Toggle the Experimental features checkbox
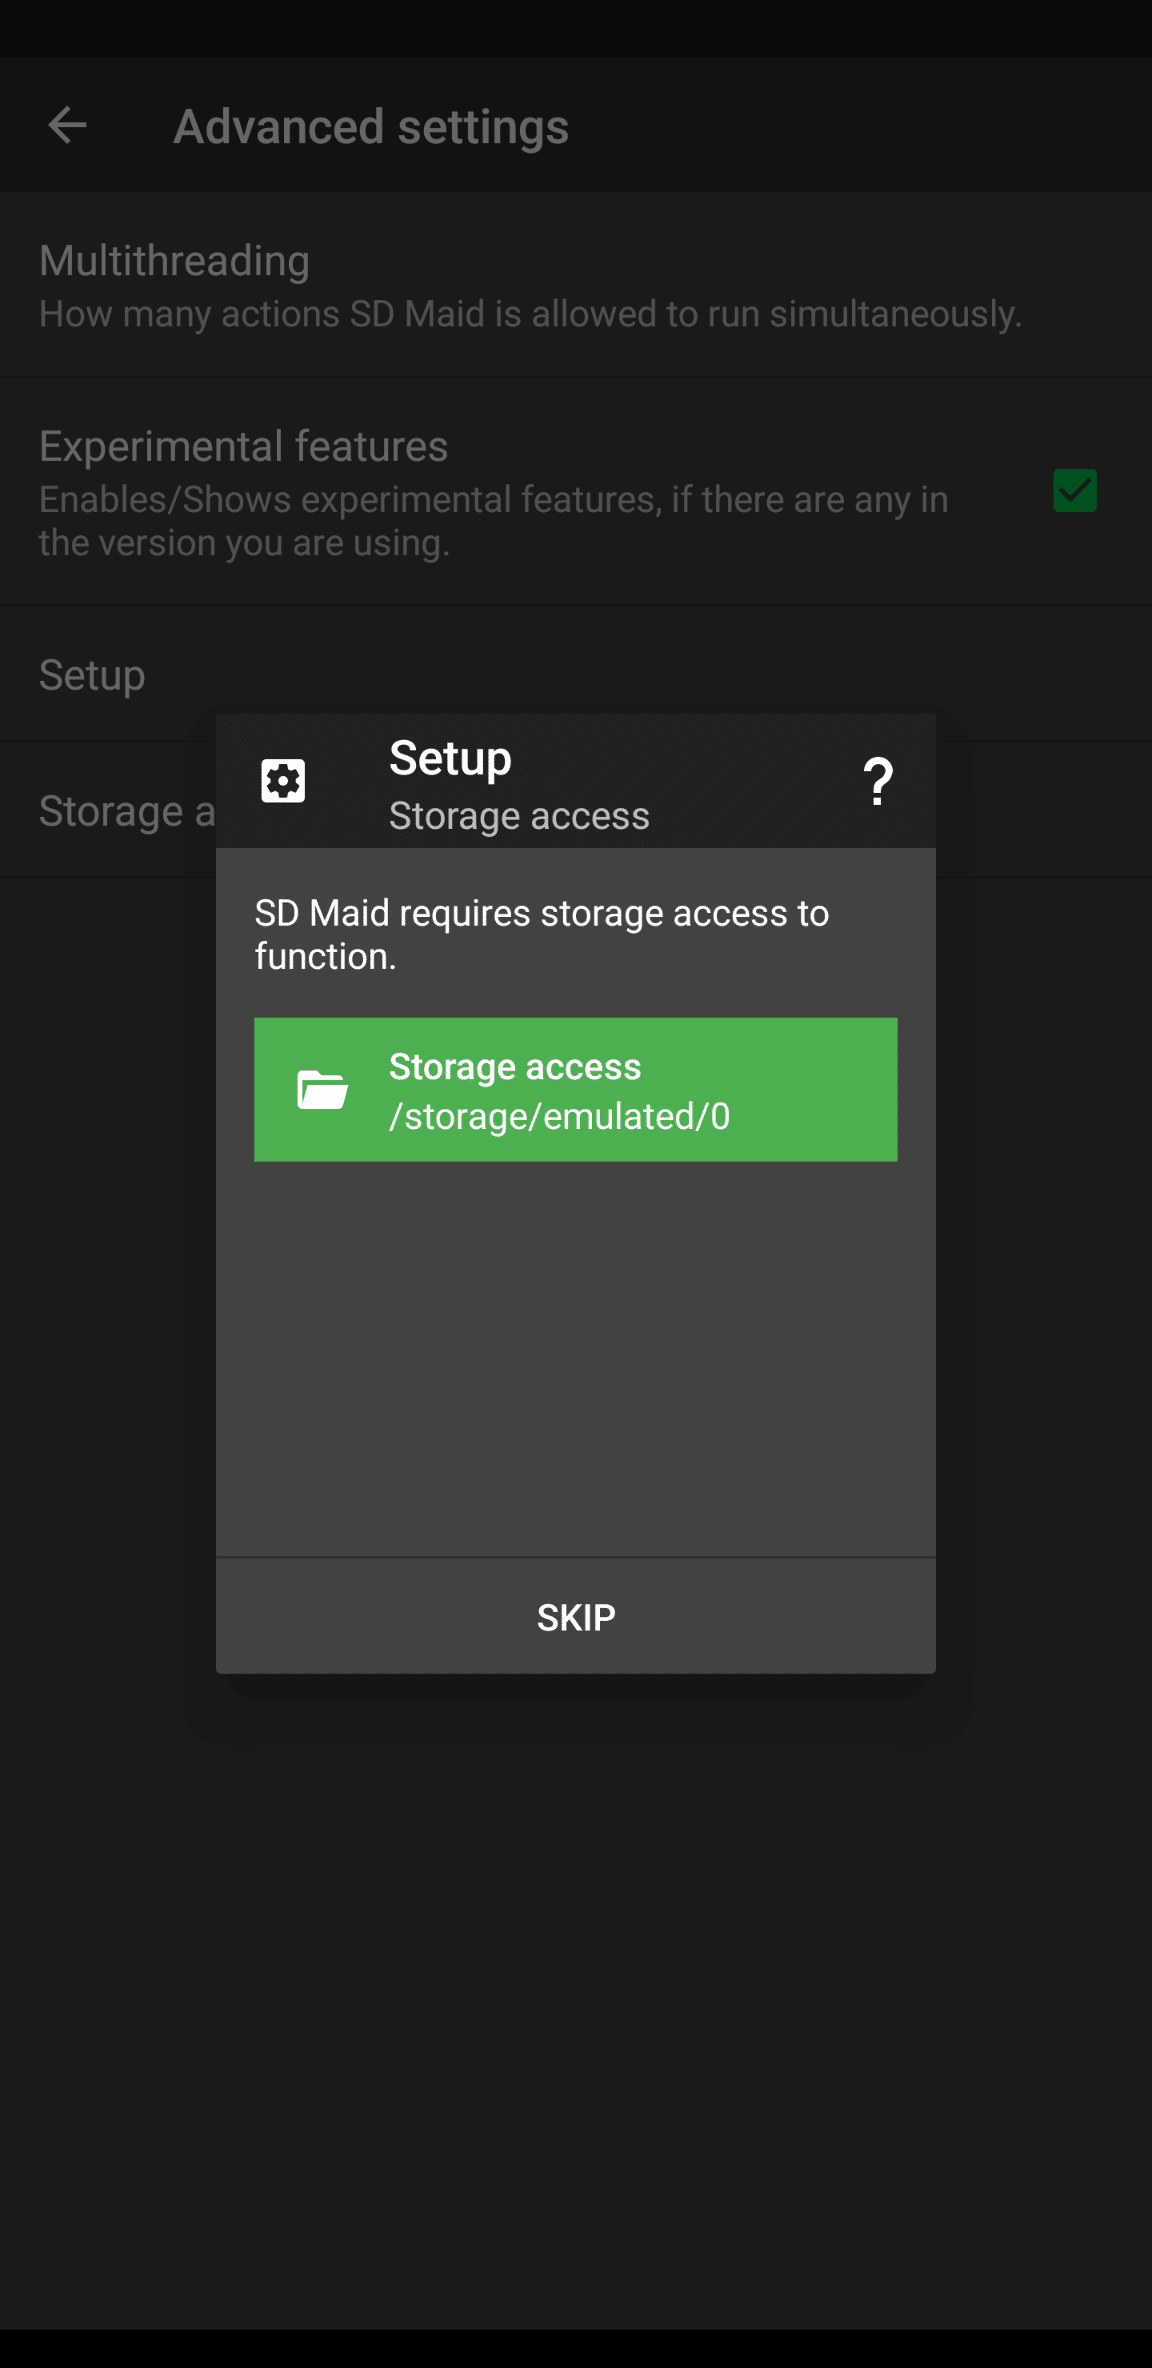The width and height of the screenshot is (1152, 2368). [x=1075, y=491]
